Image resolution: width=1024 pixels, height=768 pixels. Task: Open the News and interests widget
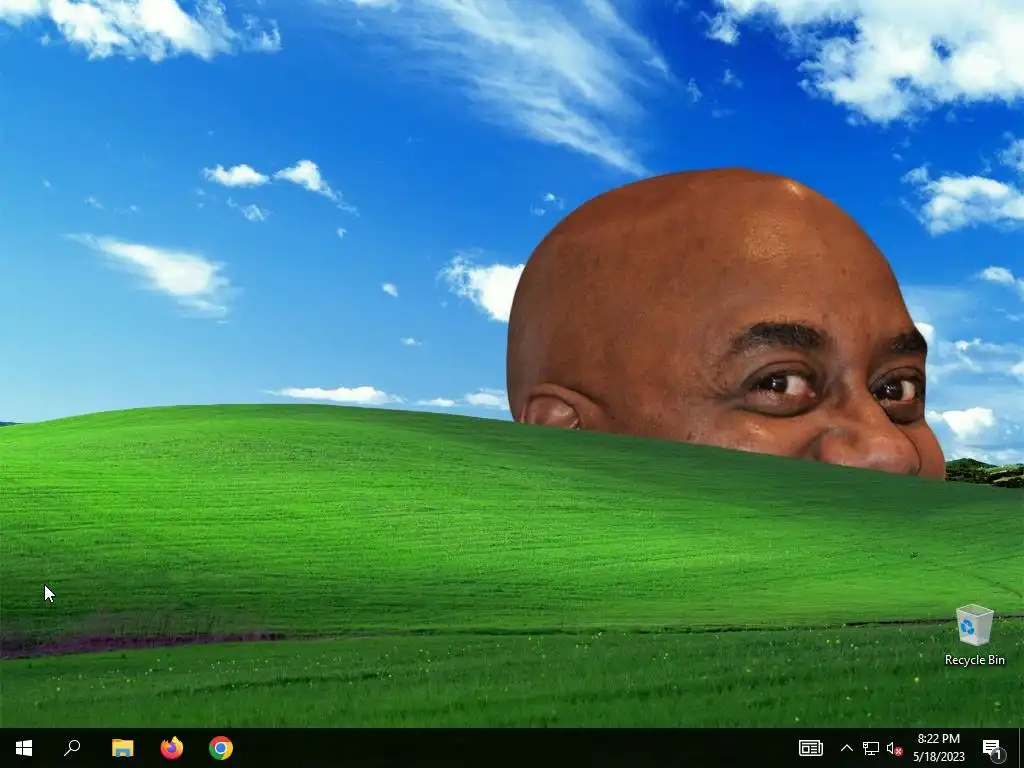810,748
